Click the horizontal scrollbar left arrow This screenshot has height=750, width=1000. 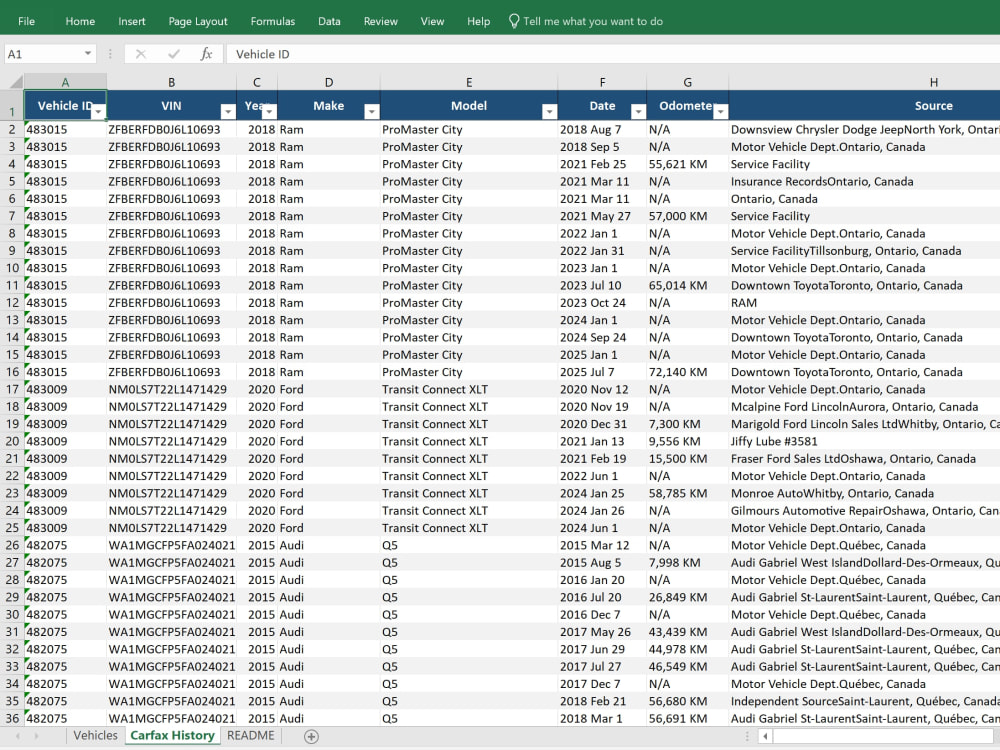765,737
